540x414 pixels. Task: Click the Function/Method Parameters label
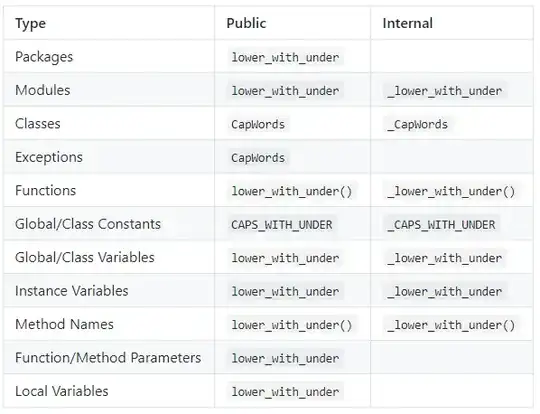[108, 358]
